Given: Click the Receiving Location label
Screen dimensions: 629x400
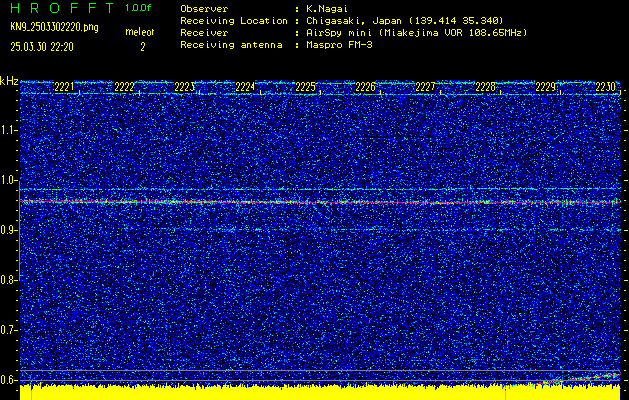Looking at the screenshot, I should tap(234, 20).
